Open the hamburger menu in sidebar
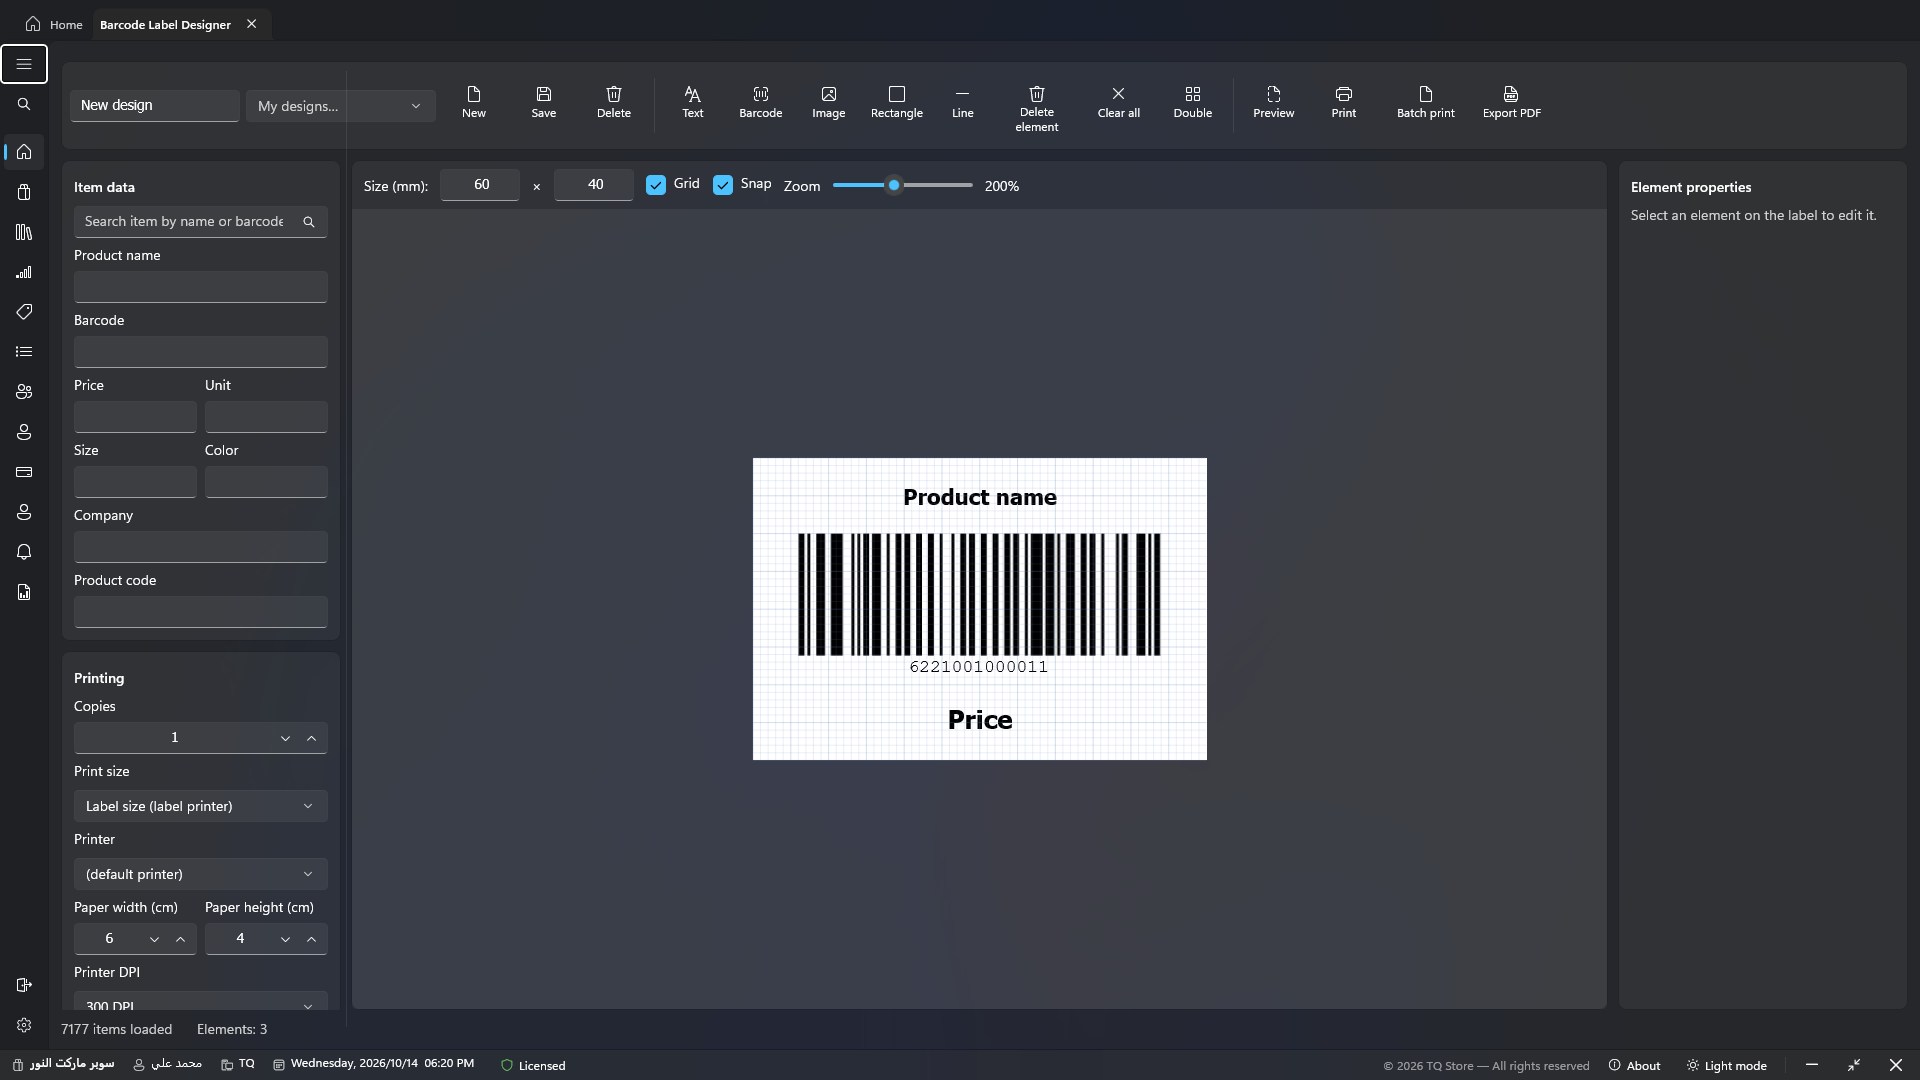Screen dimensions: 1920x1080 (x=24, y=64)
